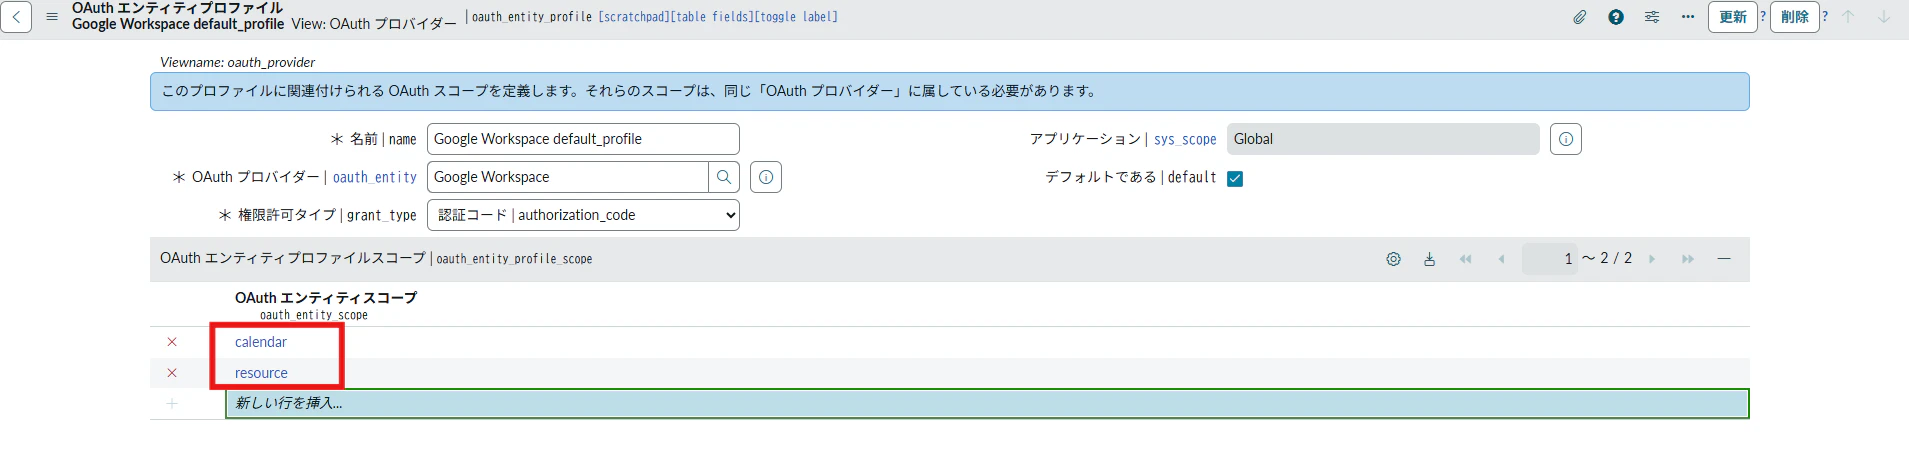Click the lookup magnifier for OAuth provider
Screen dimensions: 1909x456
point(724,177)
